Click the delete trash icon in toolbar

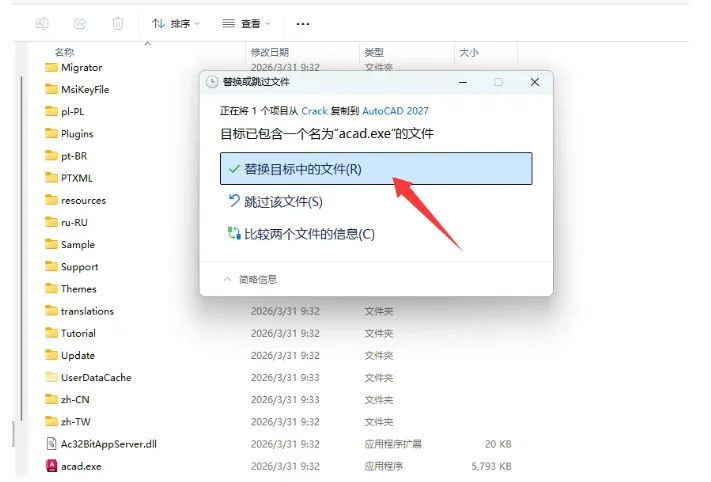pyautogui.click(x=118, y=23)
